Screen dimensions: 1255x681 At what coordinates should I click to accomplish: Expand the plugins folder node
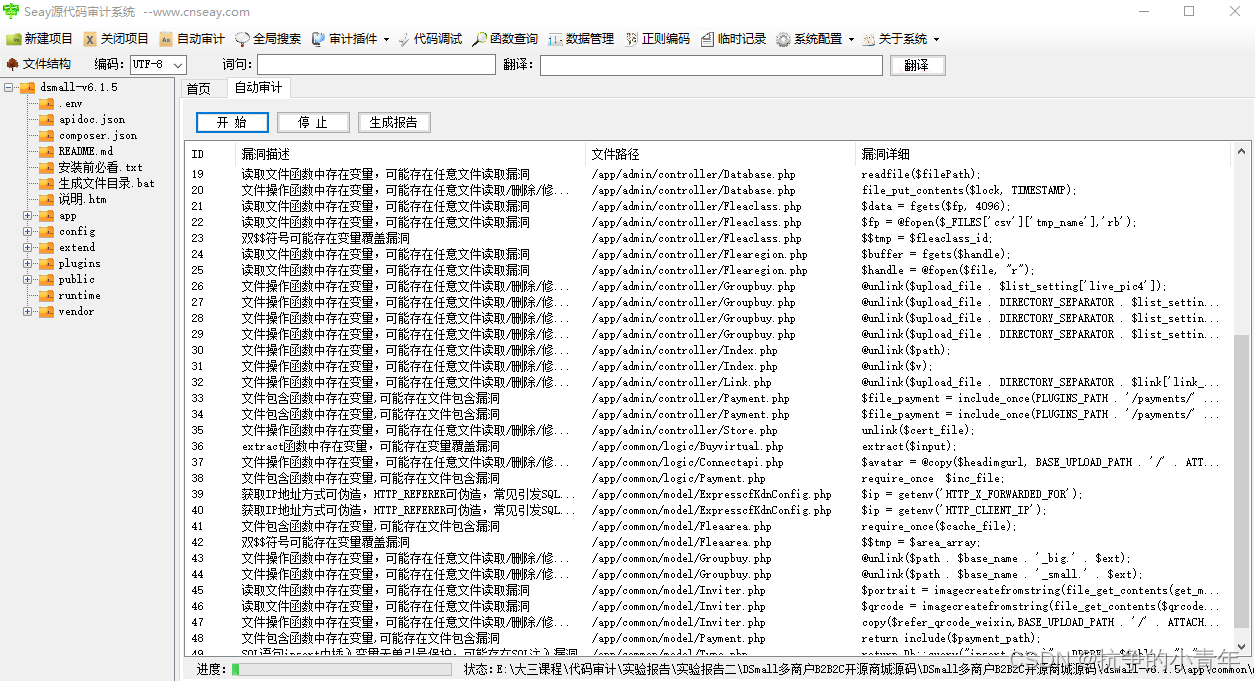pos(28,263)
